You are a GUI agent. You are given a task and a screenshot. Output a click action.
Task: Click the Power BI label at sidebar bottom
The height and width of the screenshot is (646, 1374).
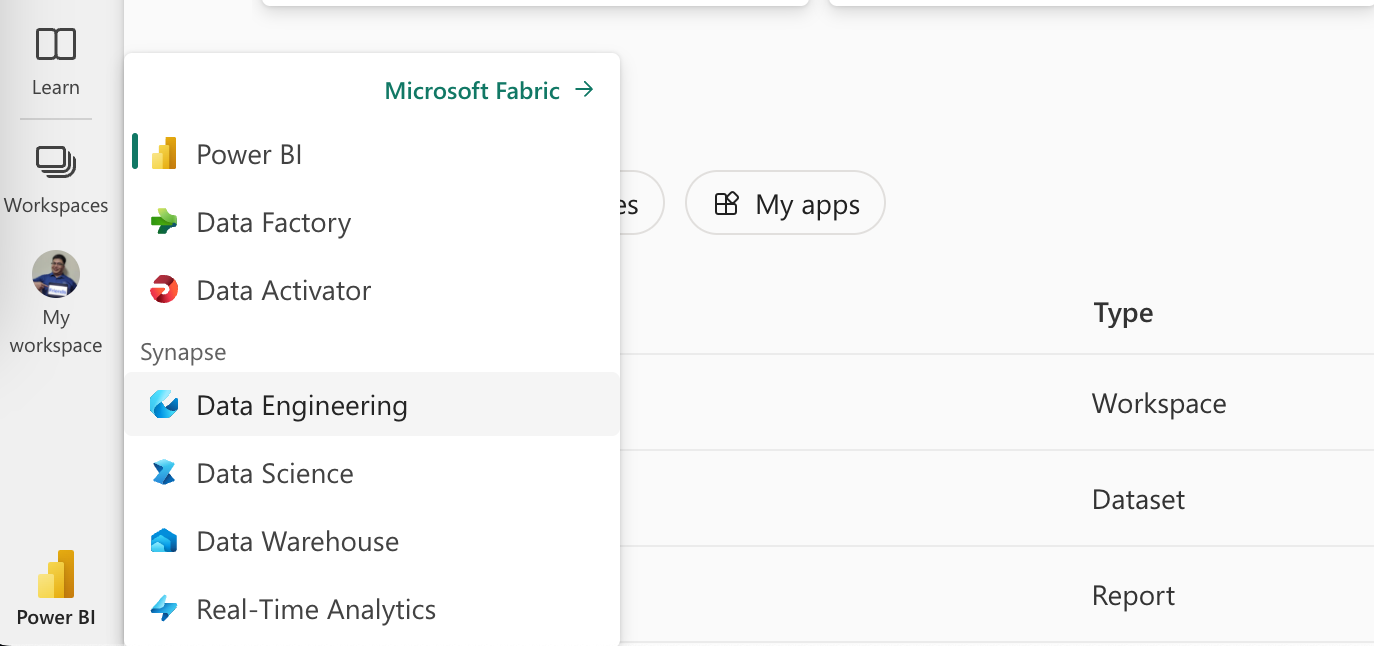point(56,617)
